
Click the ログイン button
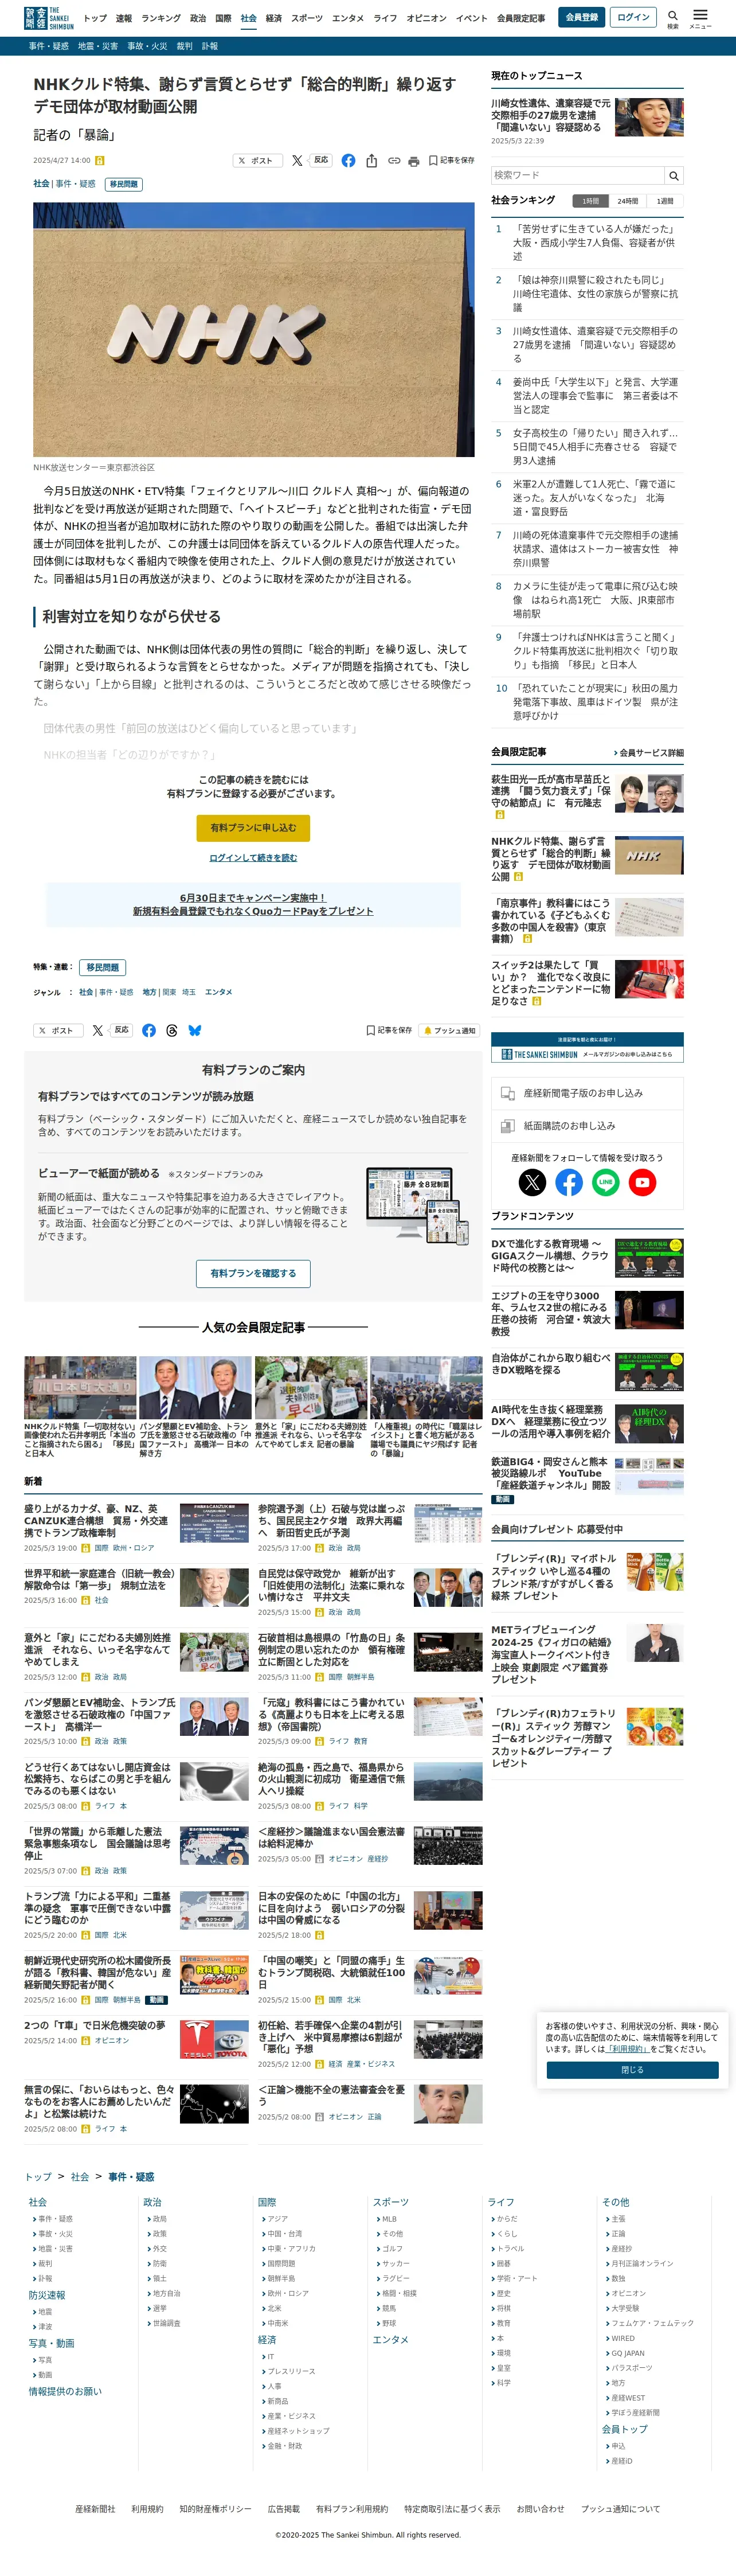[x=633, y=17]
